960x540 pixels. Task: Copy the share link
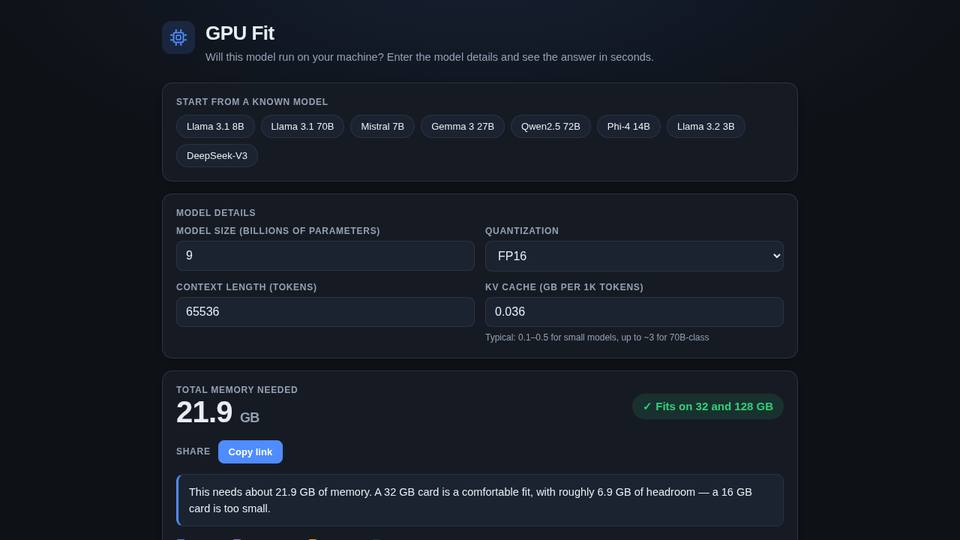point(250,452)
